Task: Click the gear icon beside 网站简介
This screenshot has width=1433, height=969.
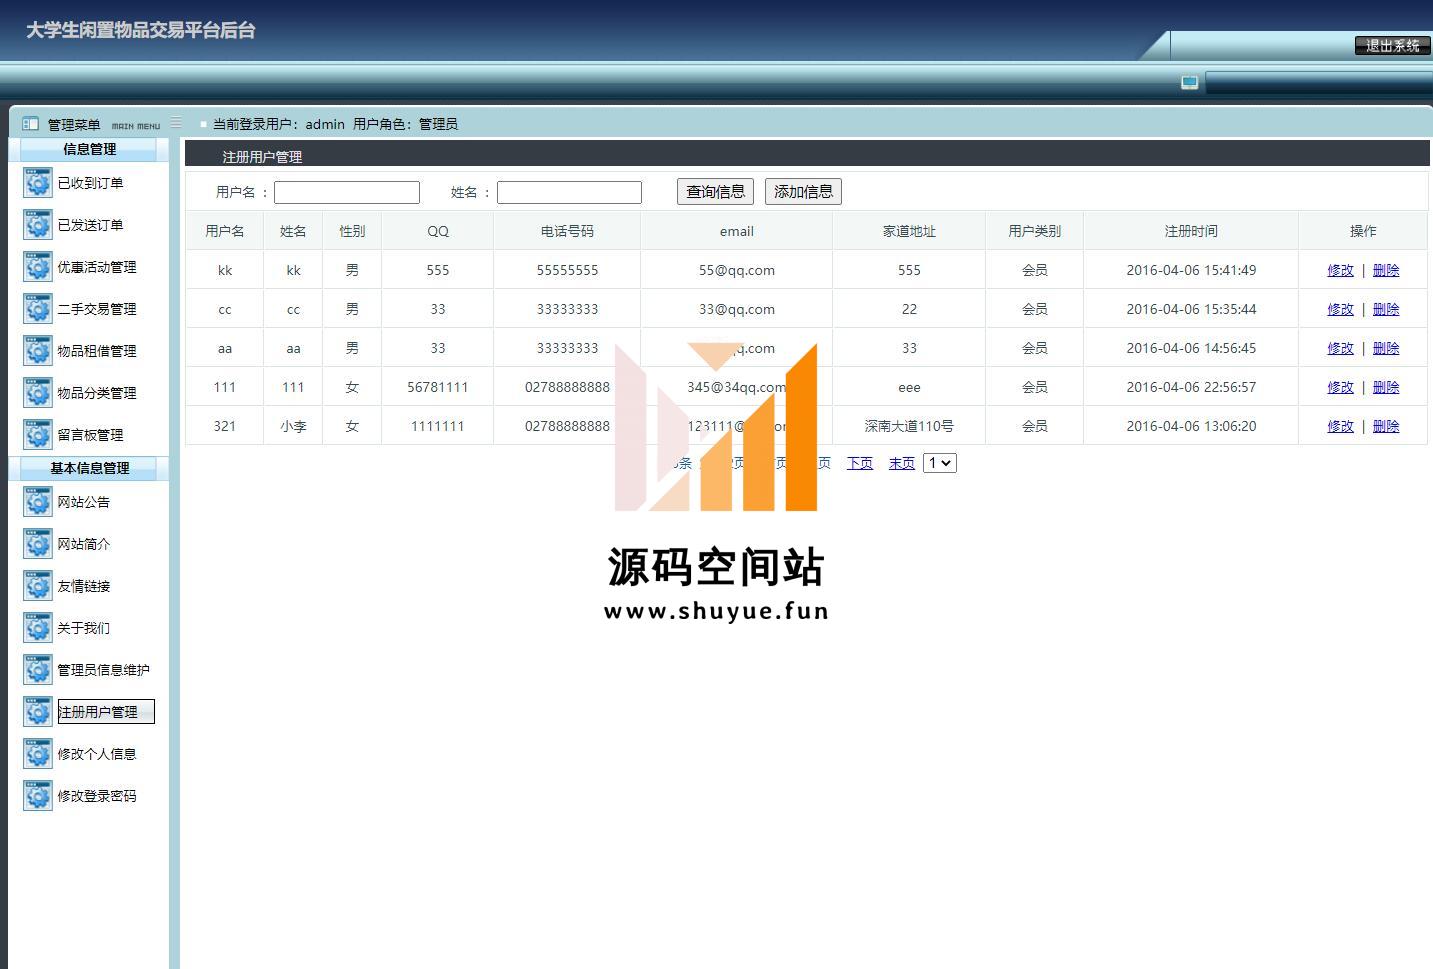Action: coord(37,544)
